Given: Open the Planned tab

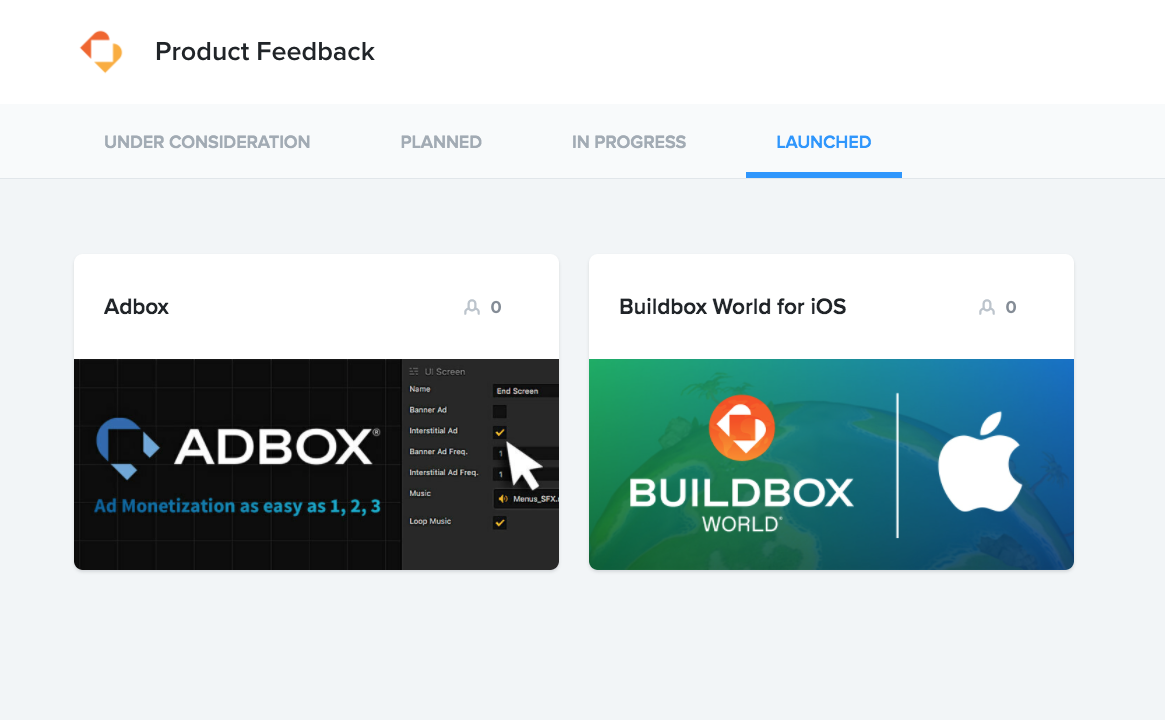Looking at the screenshot, I should (441, 142).
